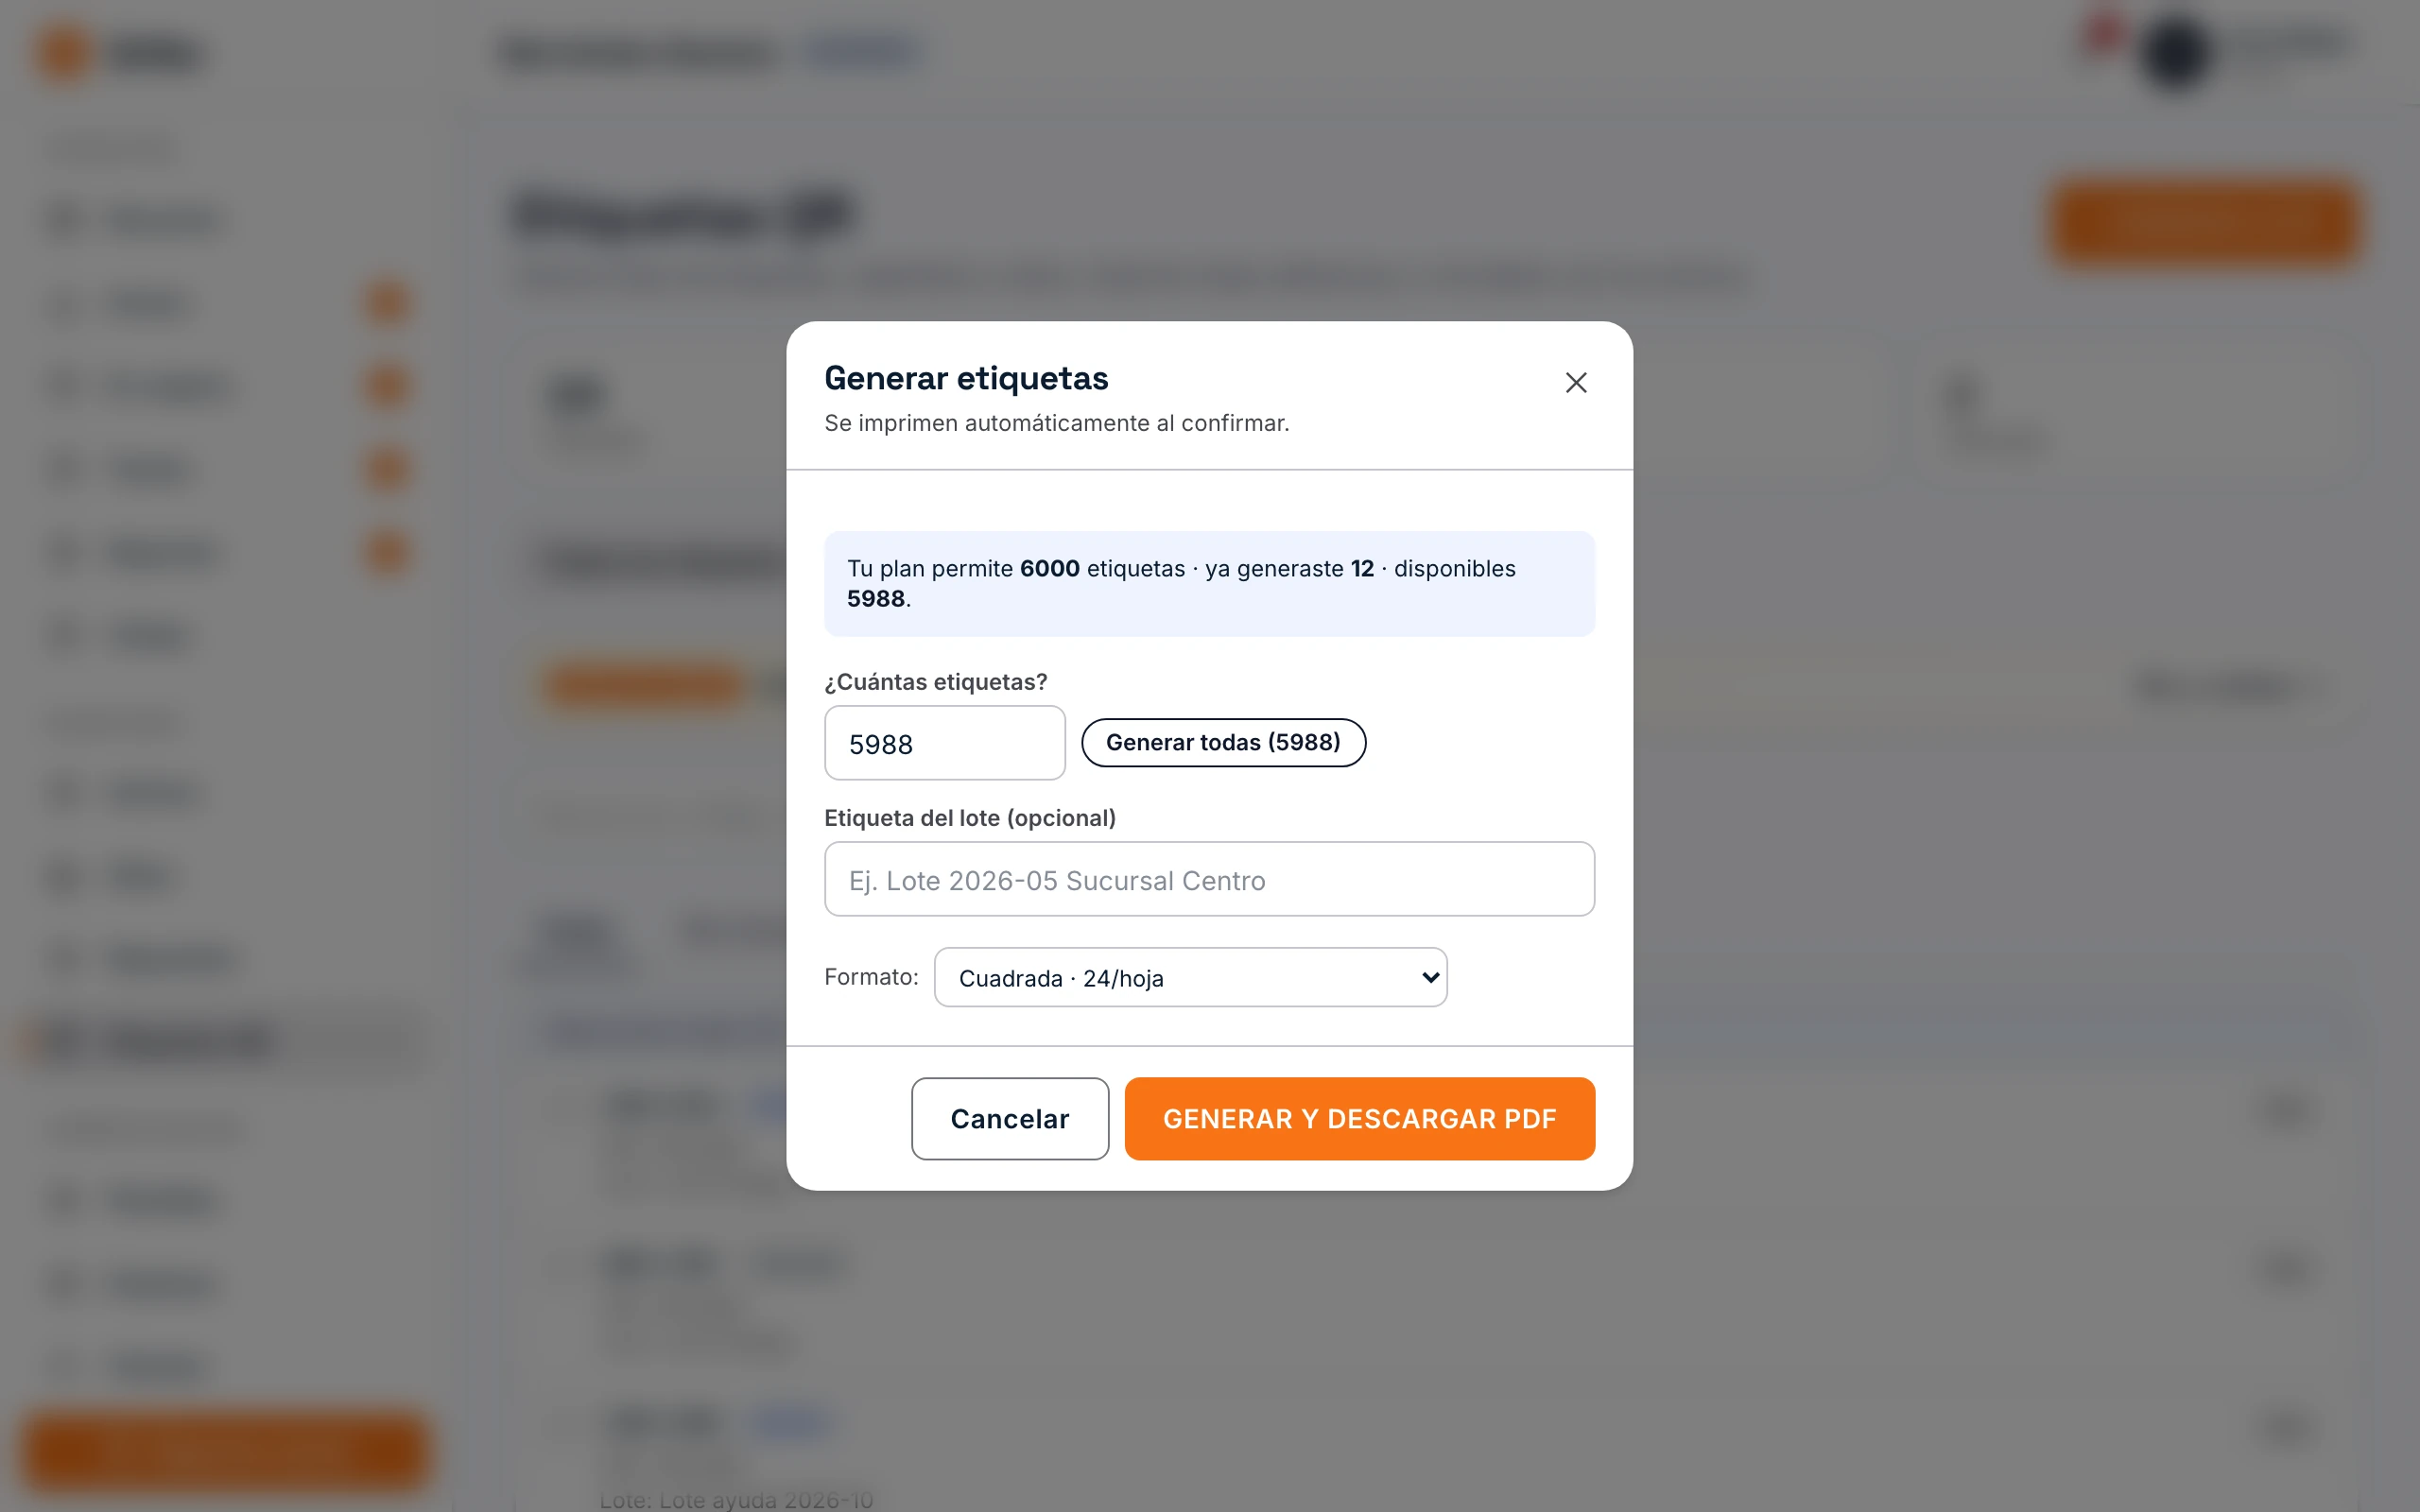Click Generar todas (5988) pill button
2420x1512 pixels.
pyautogui.click(x=1223, y=743)
